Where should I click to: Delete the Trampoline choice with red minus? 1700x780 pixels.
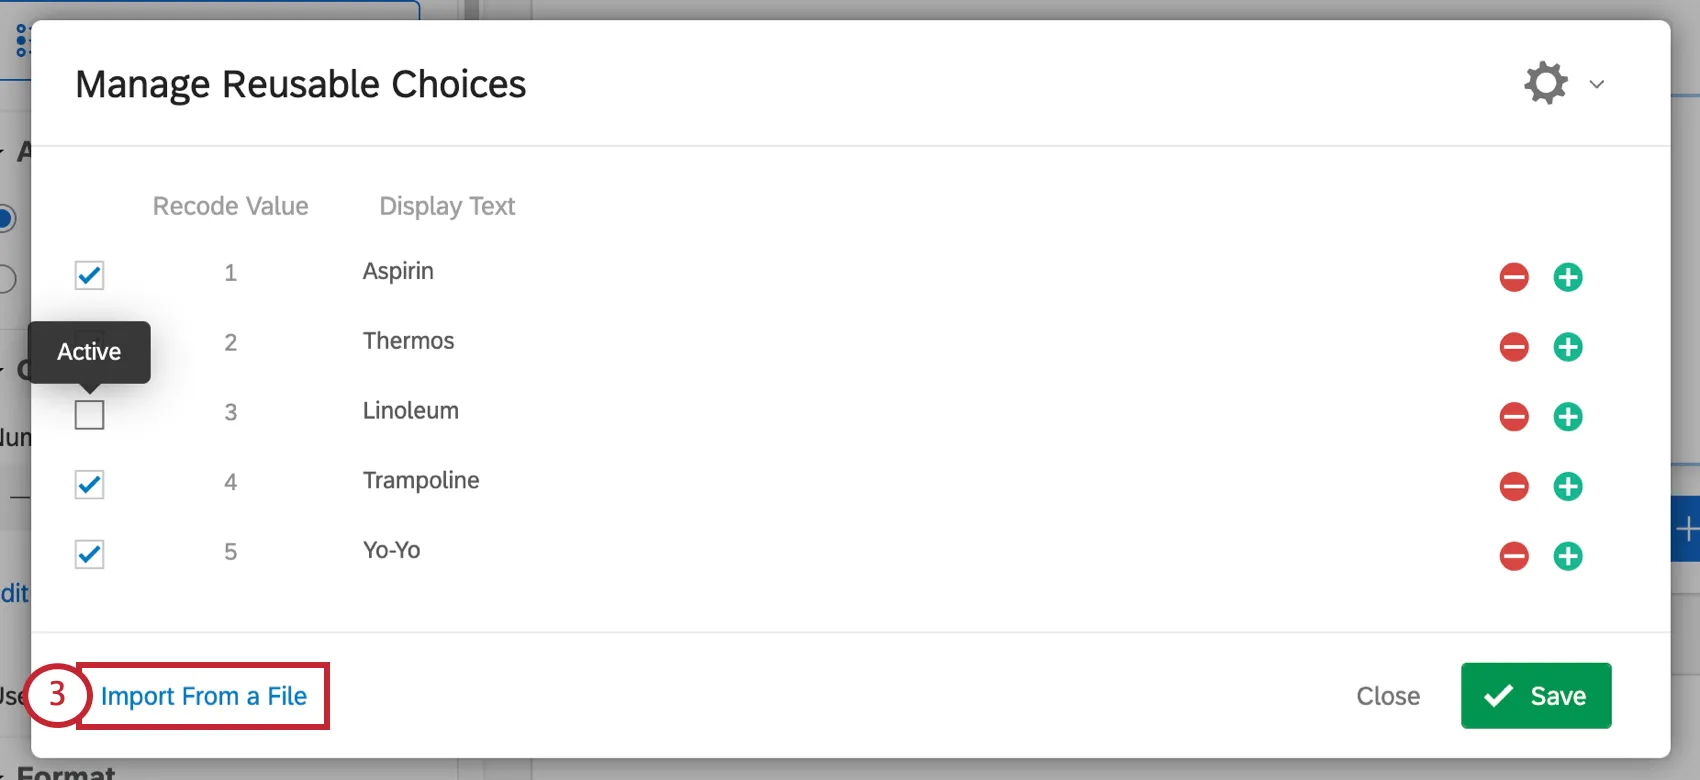1513,487
